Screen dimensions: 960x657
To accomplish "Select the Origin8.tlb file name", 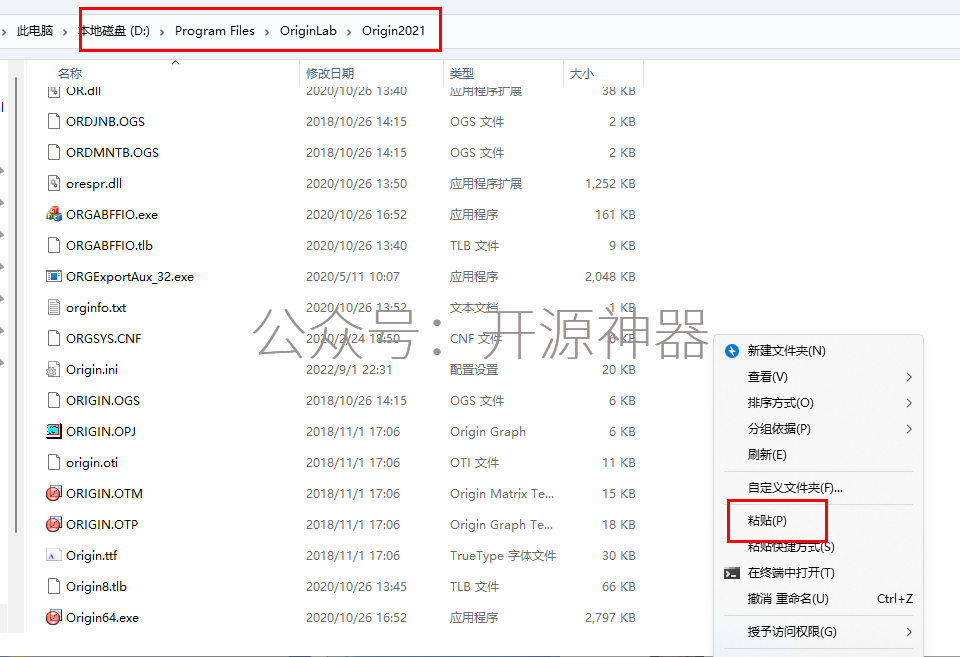I will [x=96, y=587].
